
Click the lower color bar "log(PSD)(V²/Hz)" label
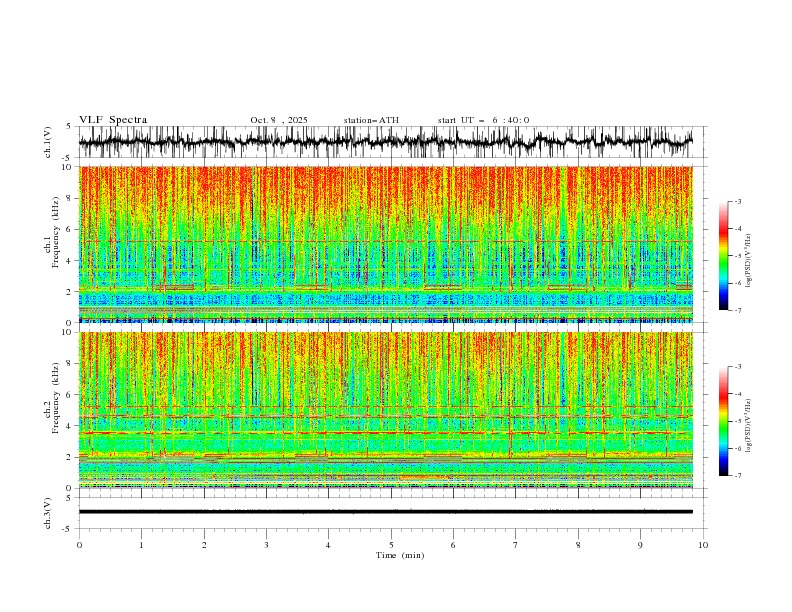click(748, 426)
